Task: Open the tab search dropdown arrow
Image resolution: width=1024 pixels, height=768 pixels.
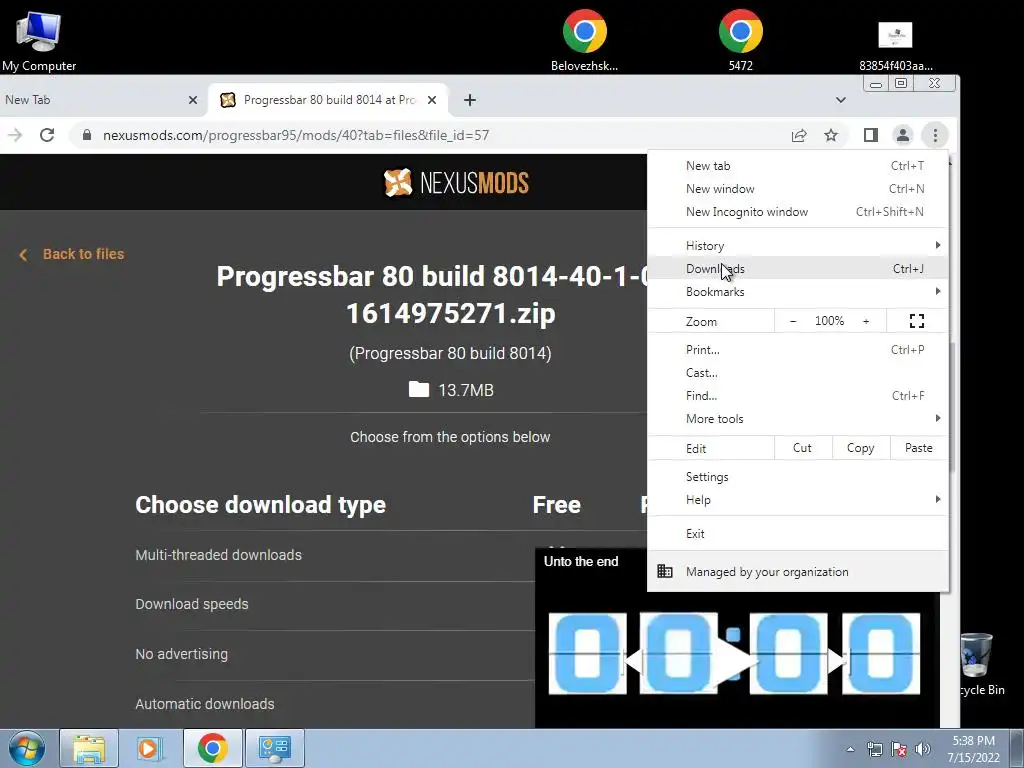Action: tap(840, 100)
